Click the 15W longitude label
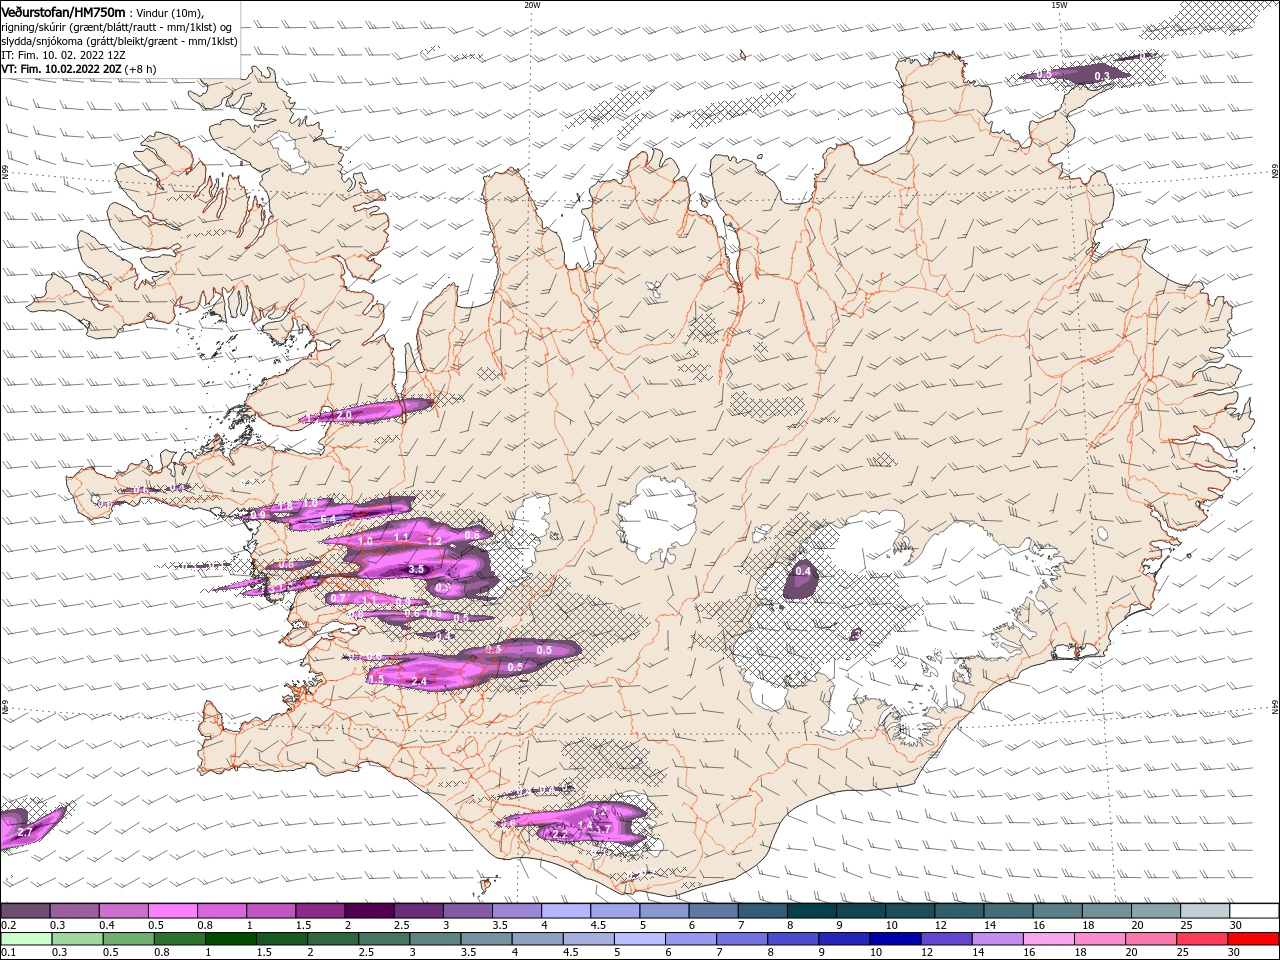This screenshot has height=960, width=1280. [x=1059, y=5]
